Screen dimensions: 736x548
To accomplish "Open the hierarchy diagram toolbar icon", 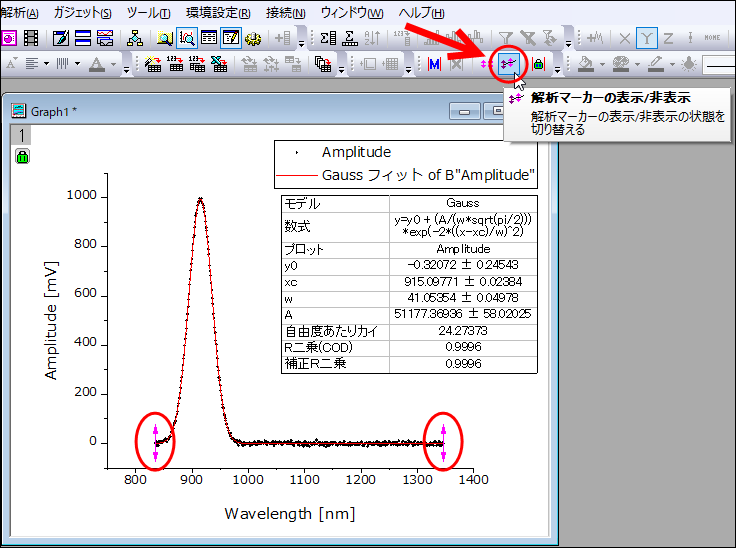I will [x=135, y=38].
